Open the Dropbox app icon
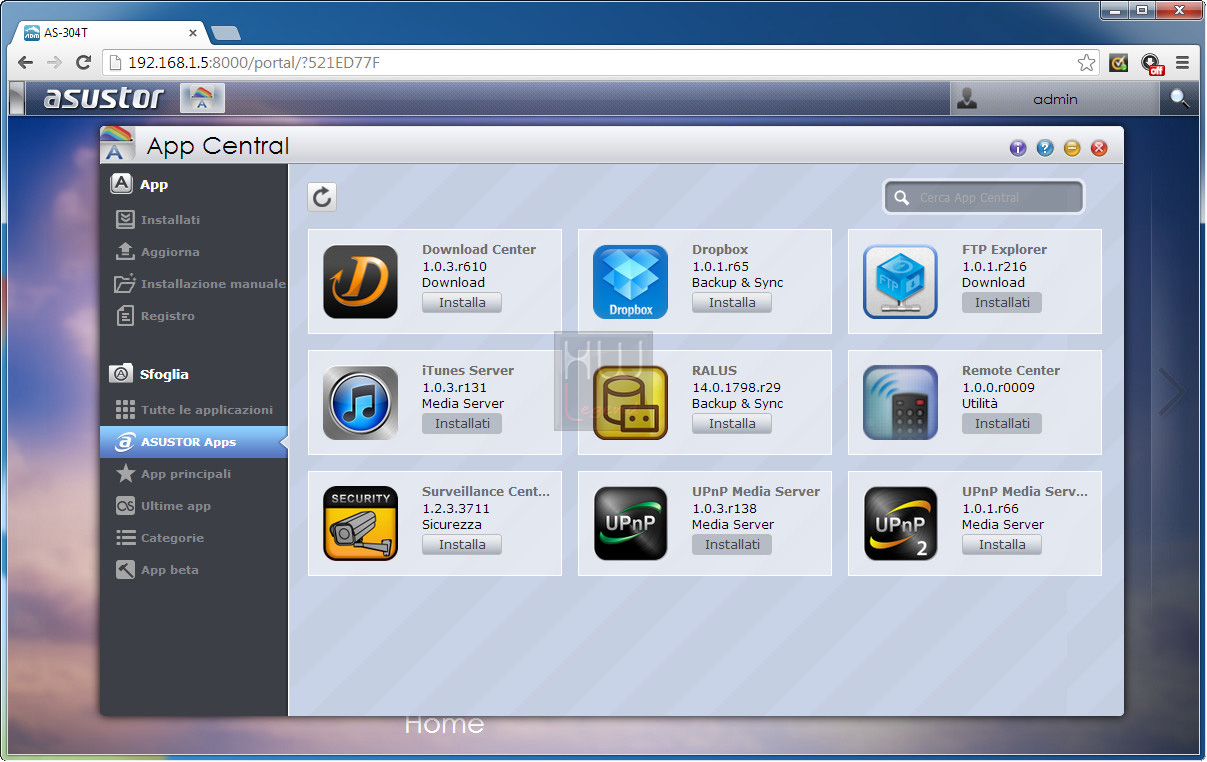 [630, 282]
